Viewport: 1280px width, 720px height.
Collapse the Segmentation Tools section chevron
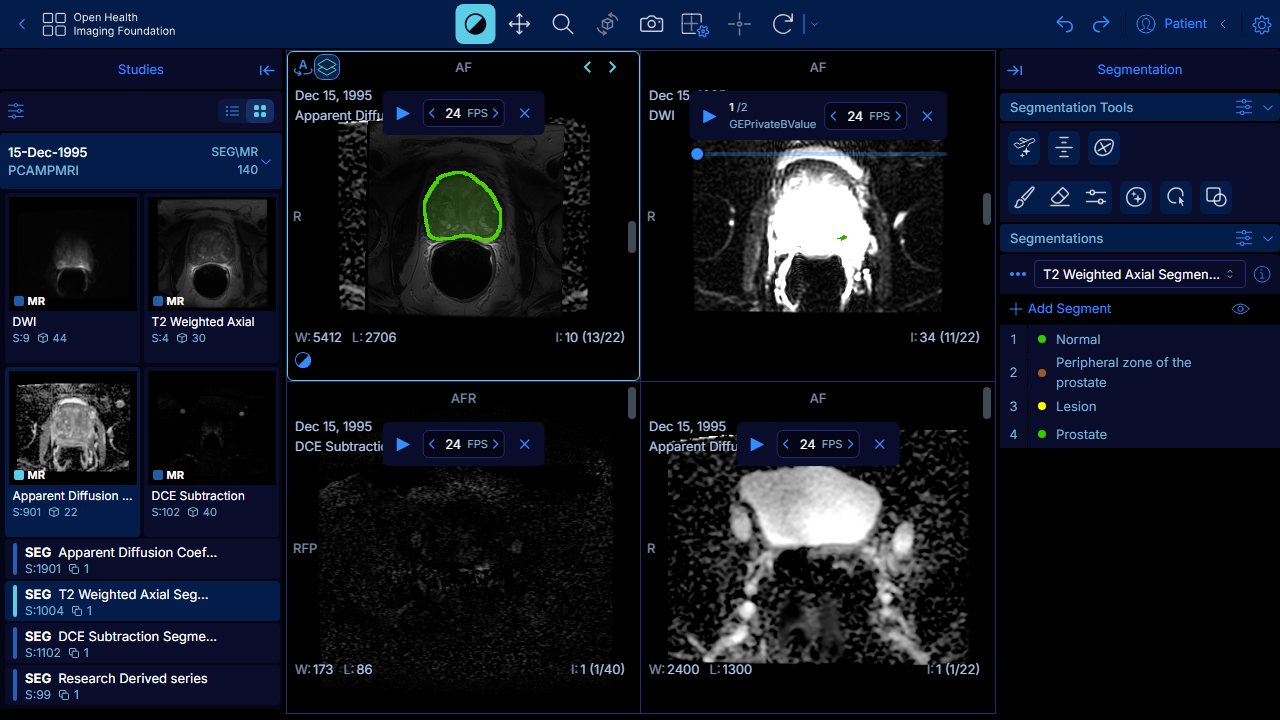(x=1268, y=107)
